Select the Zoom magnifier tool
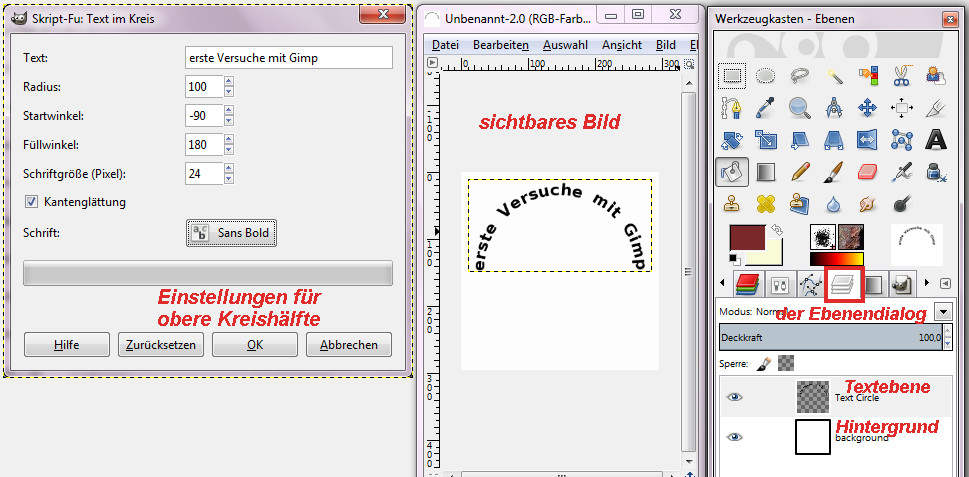969x477 pixels. [x=800, y=108]
